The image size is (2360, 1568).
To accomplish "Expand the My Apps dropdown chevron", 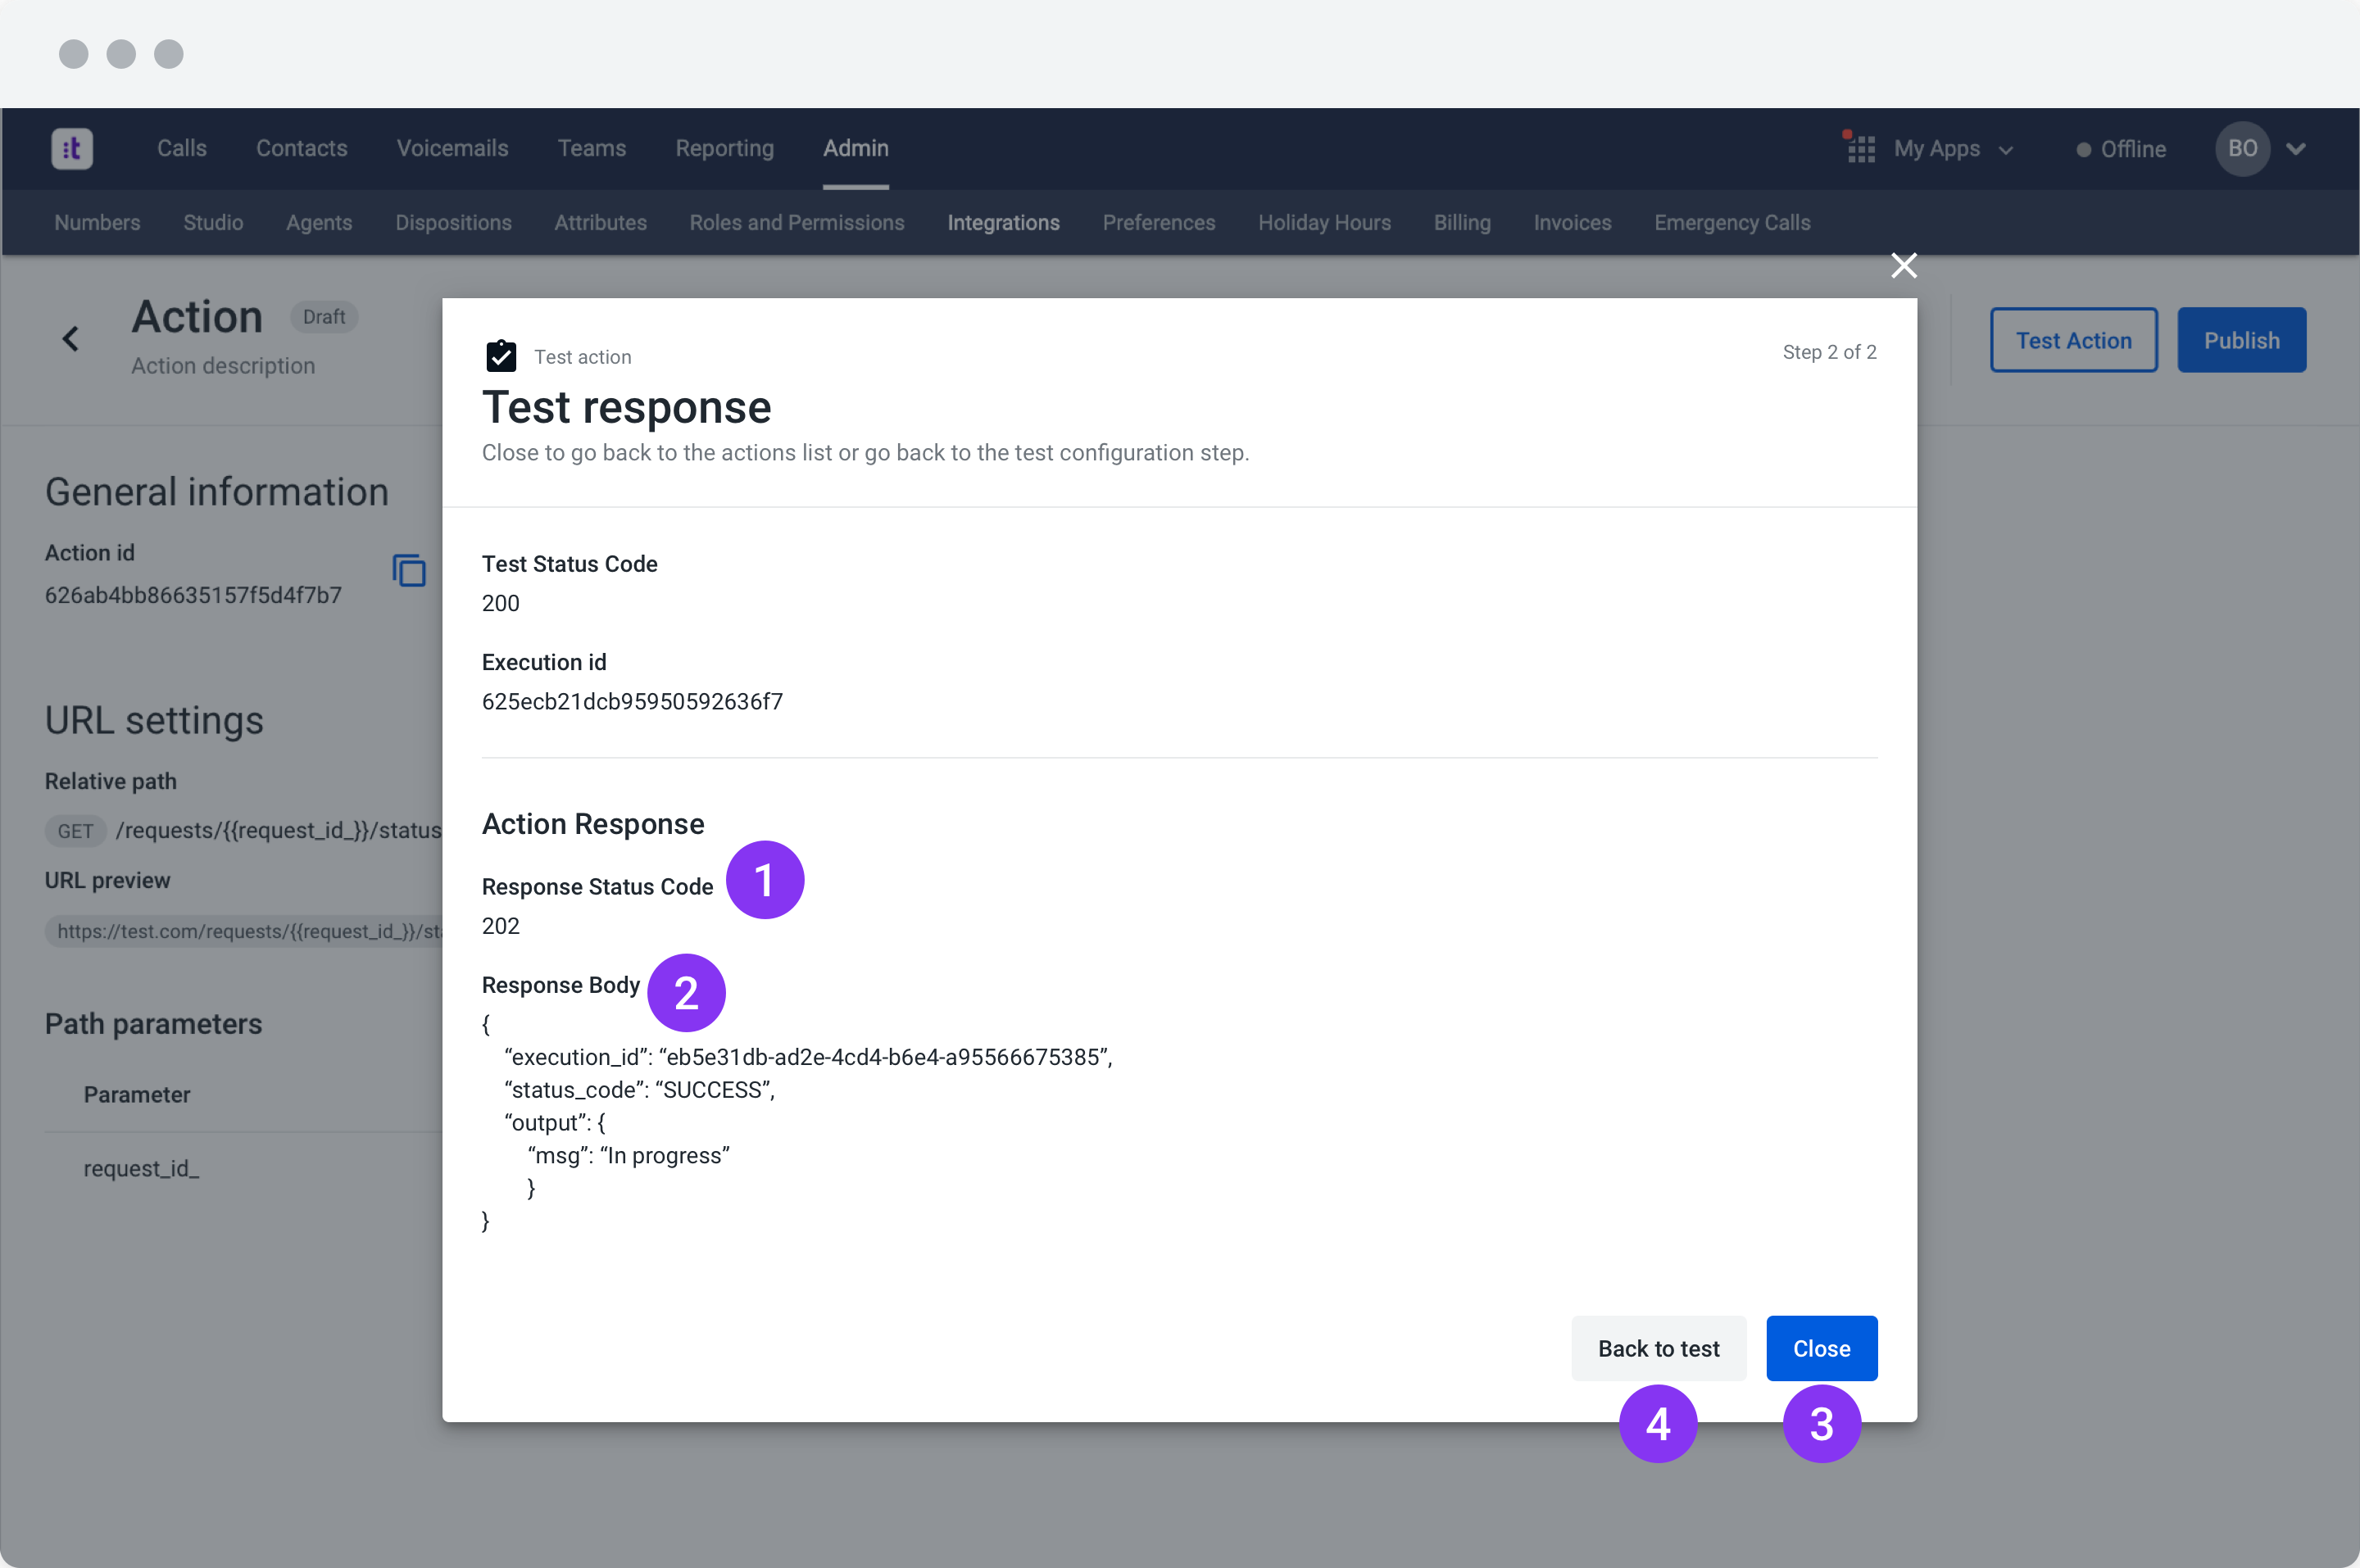I will [x=2006, y=150].
